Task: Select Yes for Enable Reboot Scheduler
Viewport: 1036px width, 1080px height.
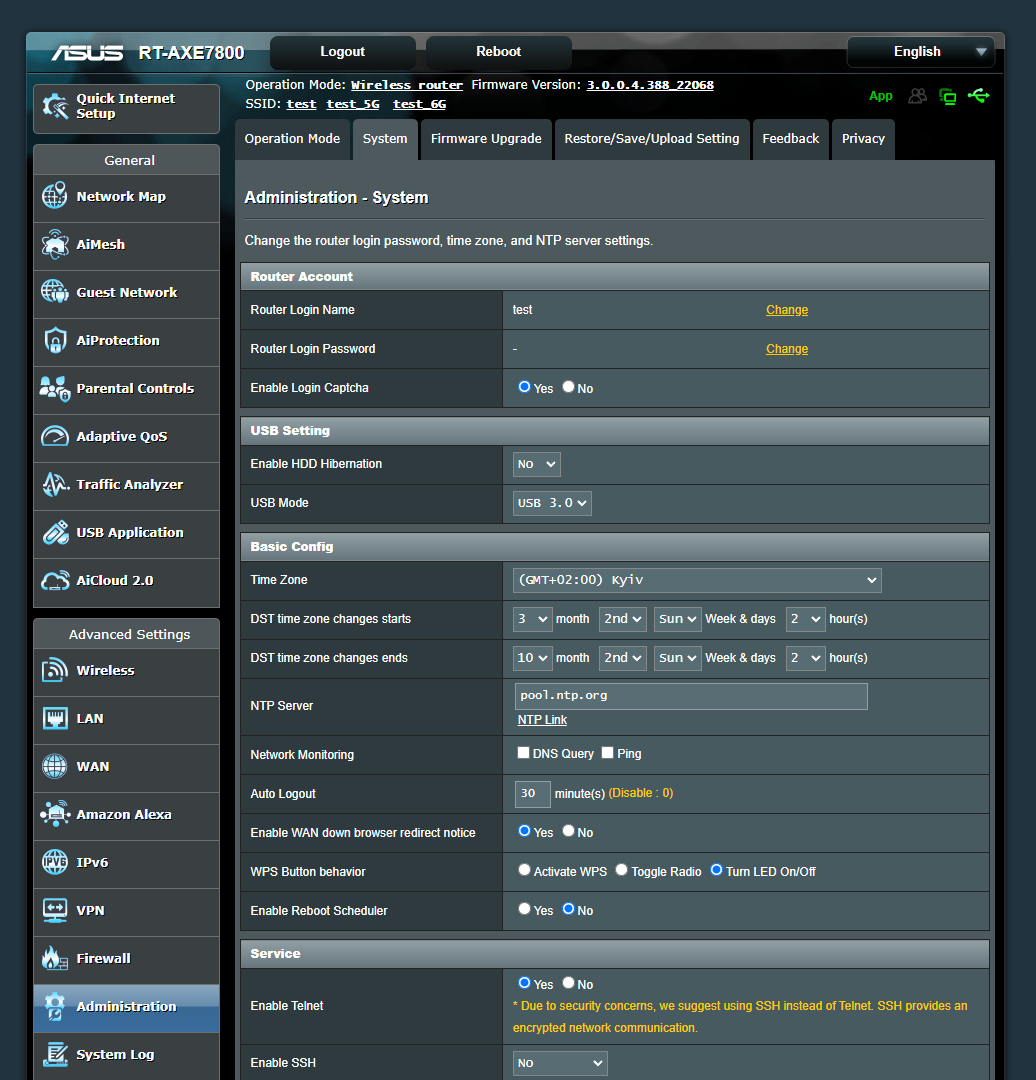Action: [524, 909]
